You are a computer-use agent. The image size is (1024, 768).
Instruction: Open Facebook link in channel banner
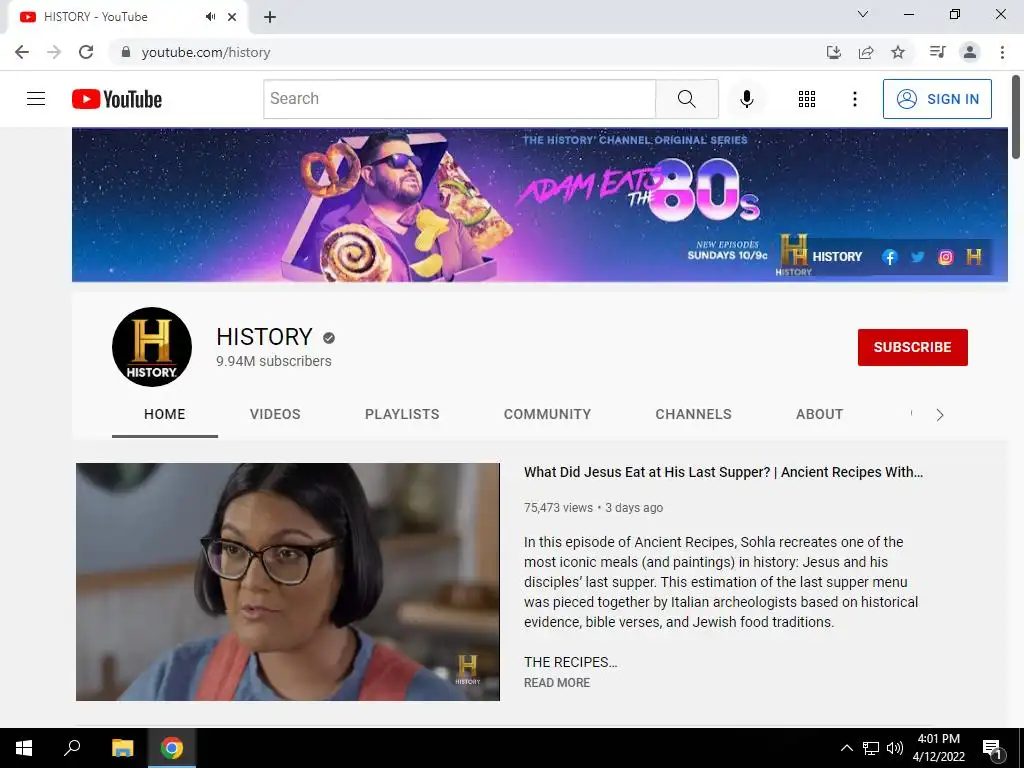tap(889, 257)
